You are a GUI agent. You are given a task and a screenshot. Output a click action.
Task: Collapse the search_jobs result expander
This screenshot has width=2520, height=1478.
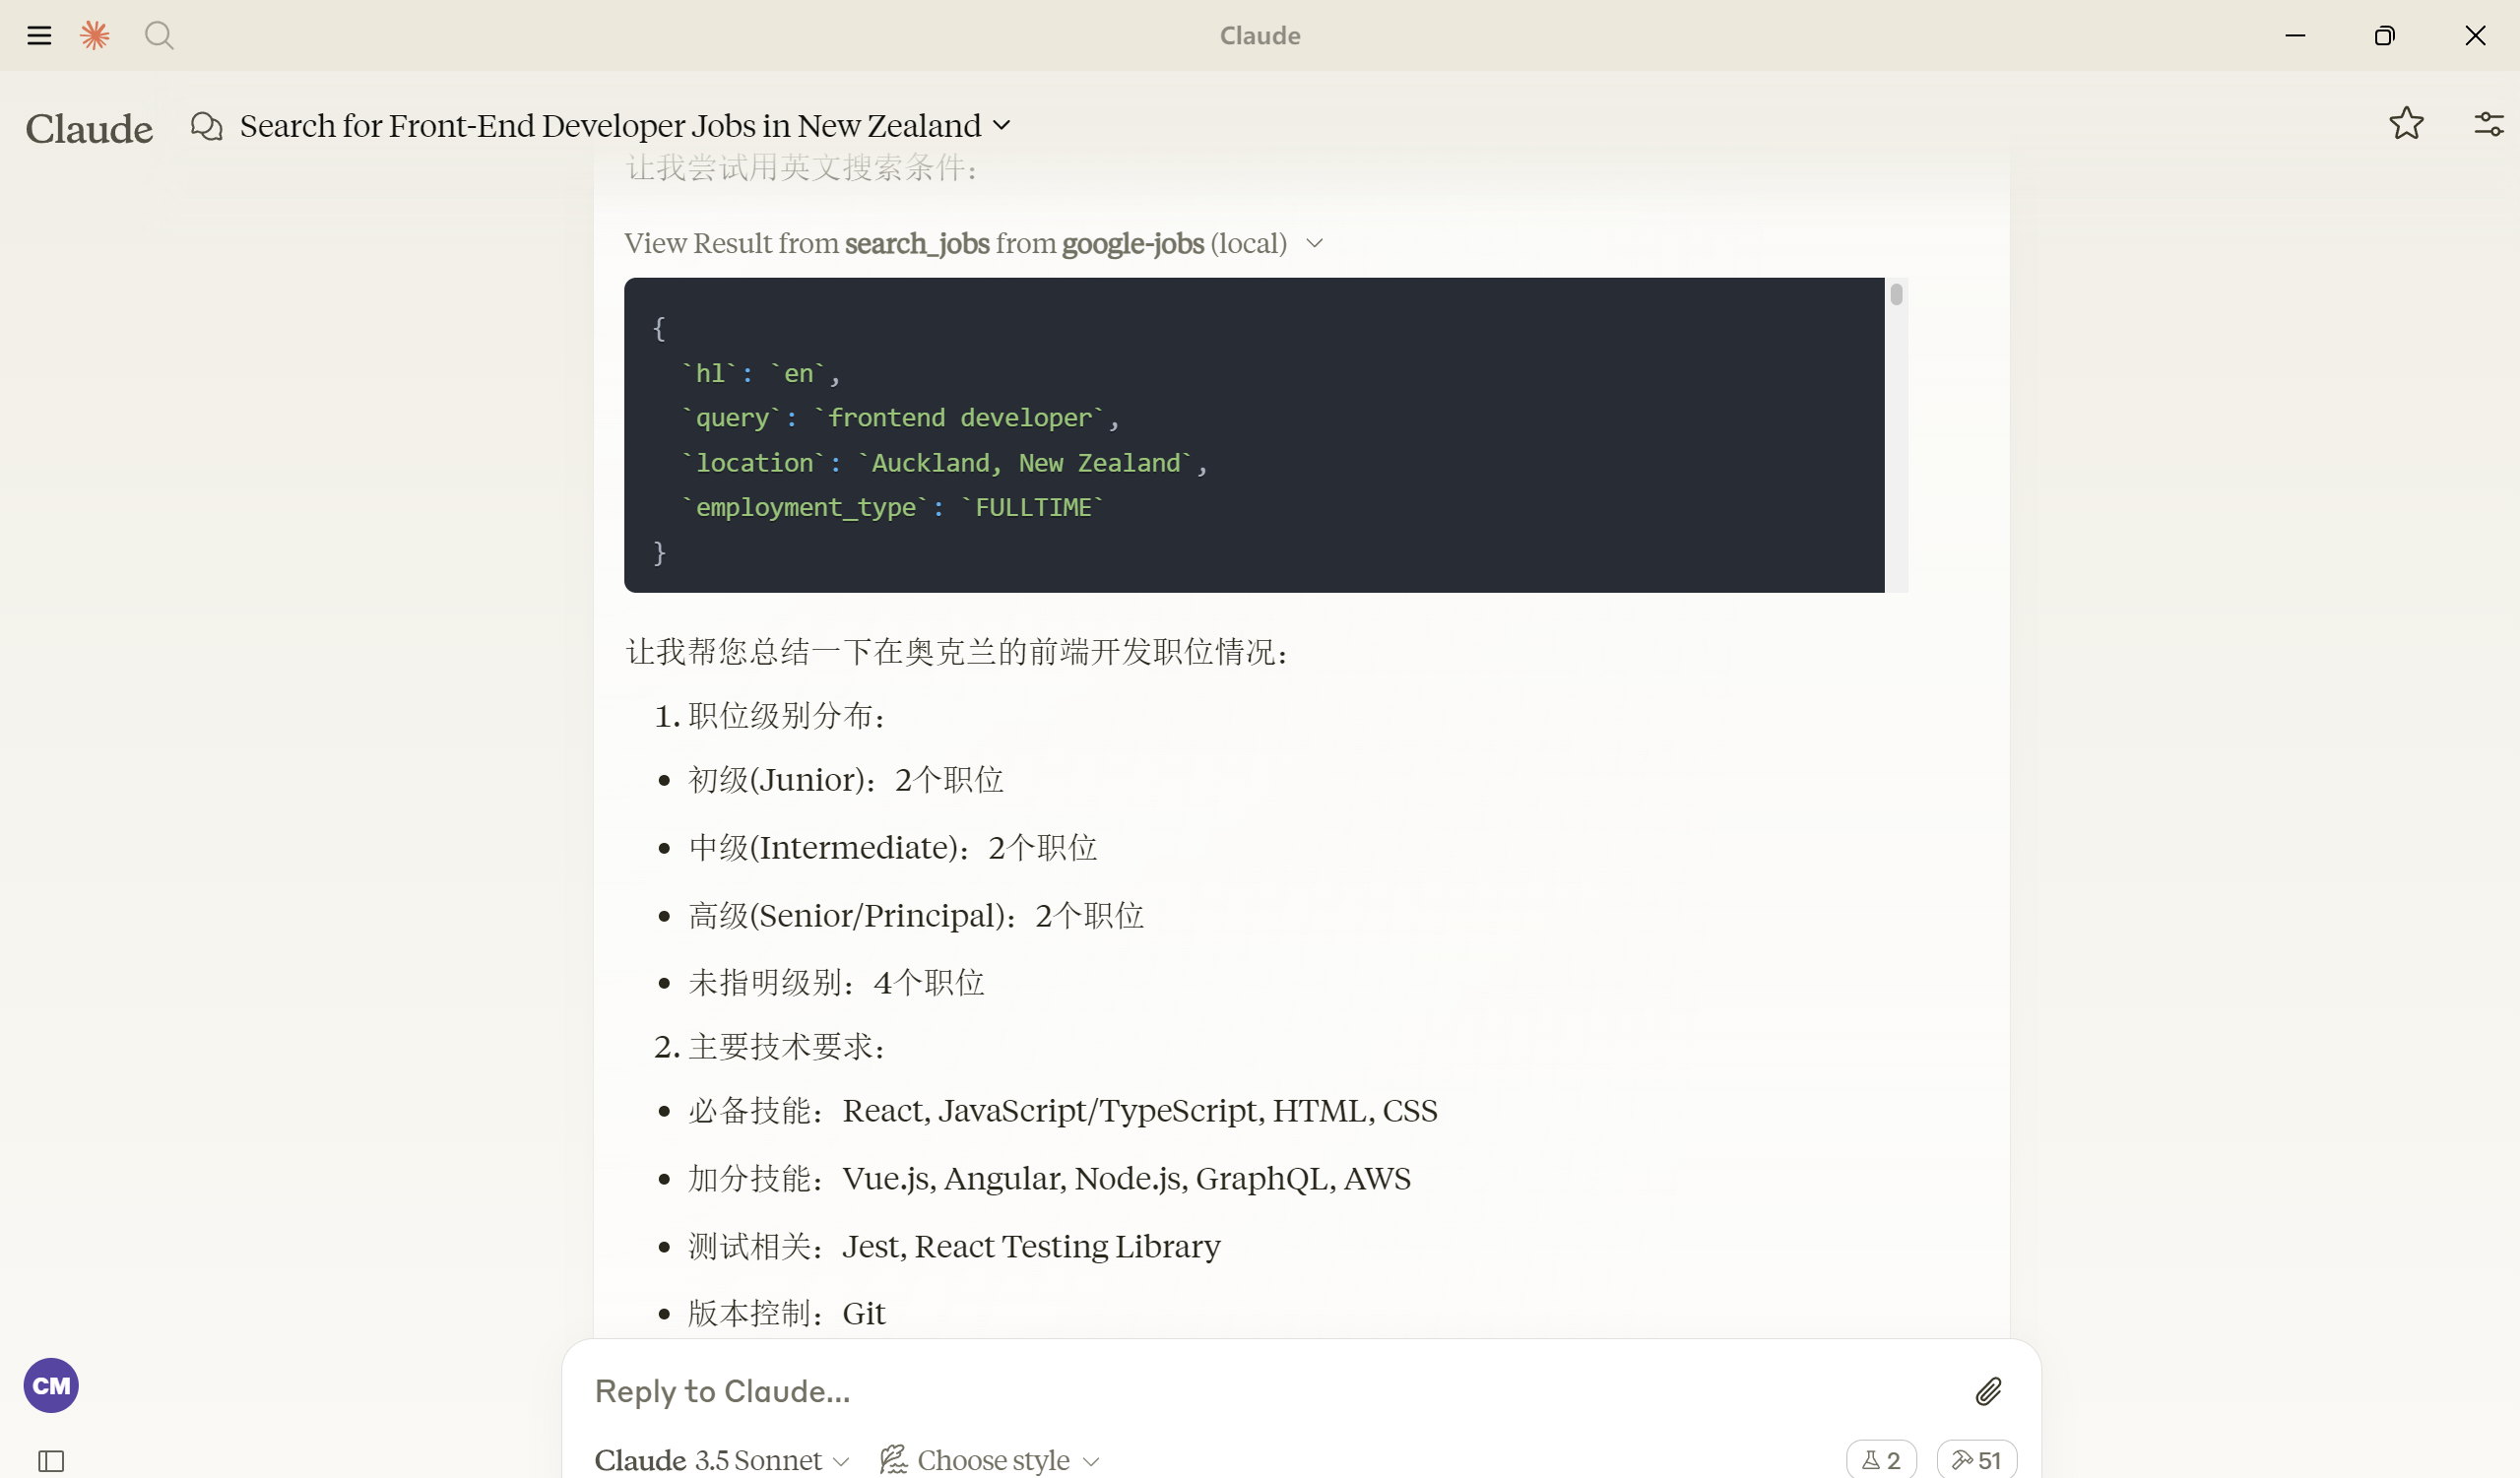pyautogui.click(x=1315, y=244)
